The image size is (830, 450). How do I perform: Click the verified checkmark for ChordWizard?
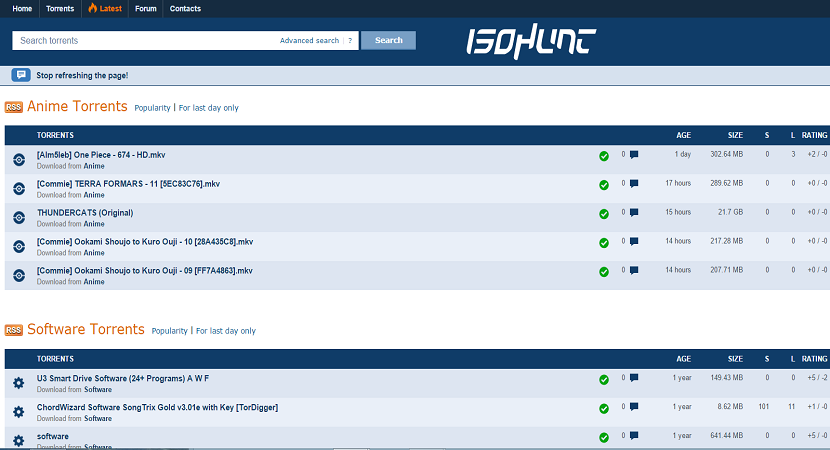tap(603, 409)
